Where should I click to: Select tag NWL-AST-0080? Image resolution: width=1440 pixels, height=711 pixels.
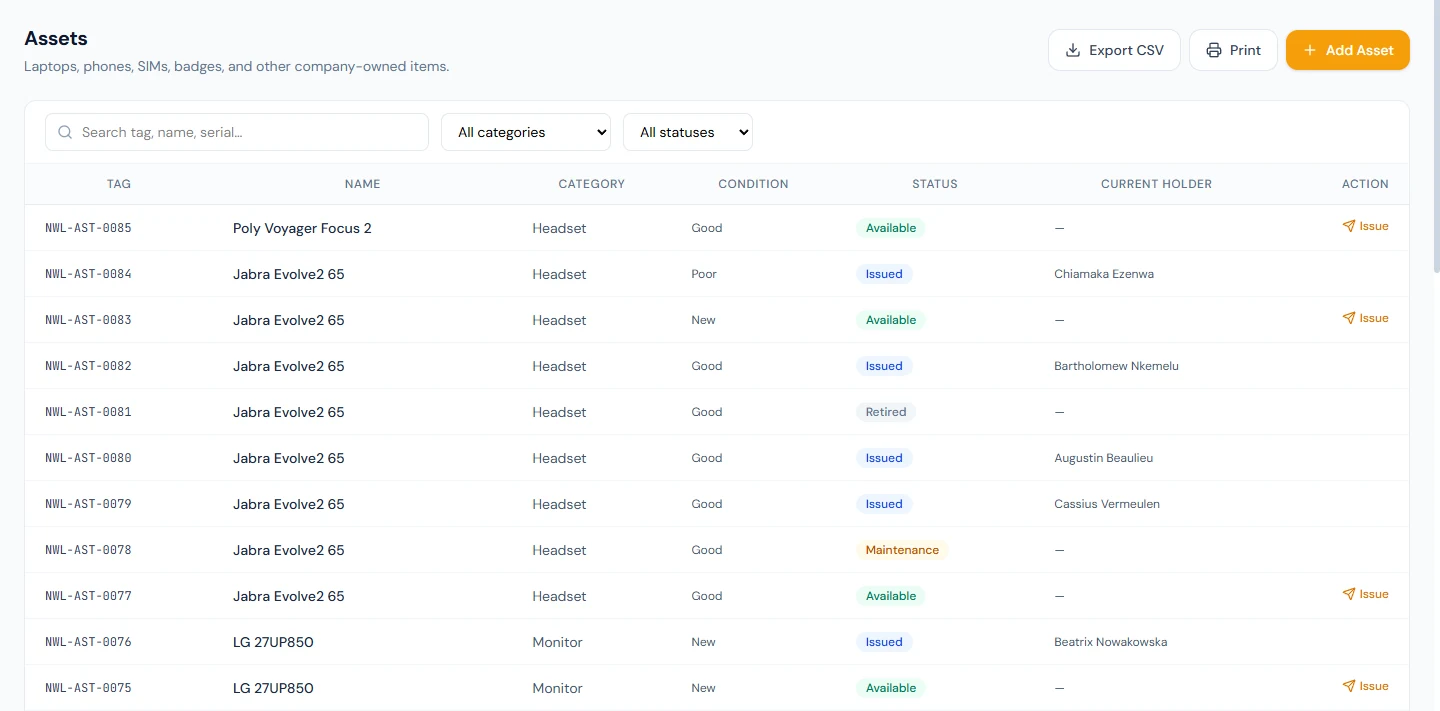tap(88, 458)
